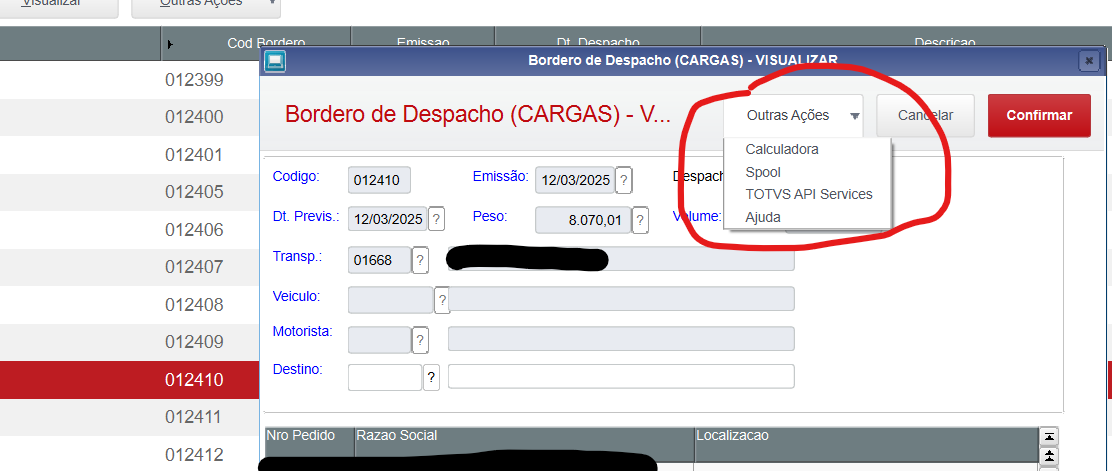Click the Veiculo lookup question-mark button
1112x471 pixels.
(441, 299)
